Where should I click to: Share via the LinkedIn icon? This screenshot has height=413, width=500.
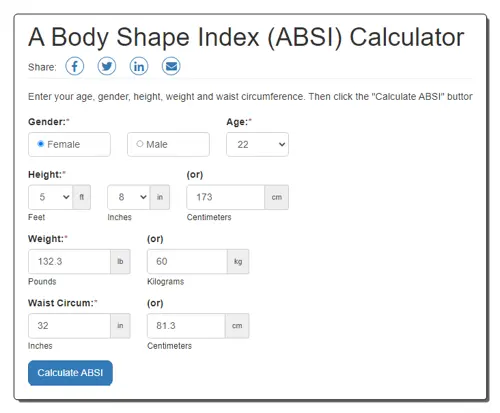click(139, 66)
